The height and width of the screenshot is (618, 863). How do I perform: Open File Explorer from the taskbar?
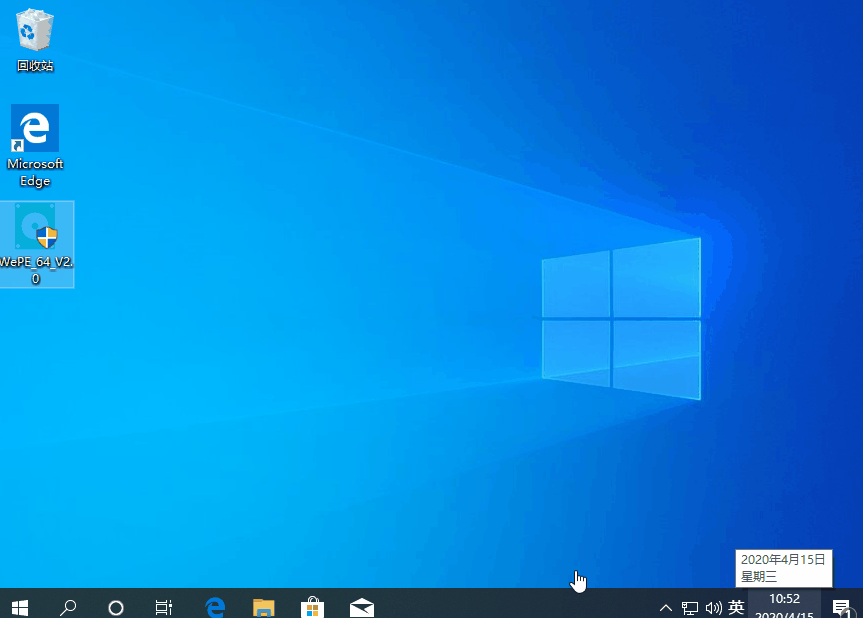pyautogui.click(x=263, y=607)
